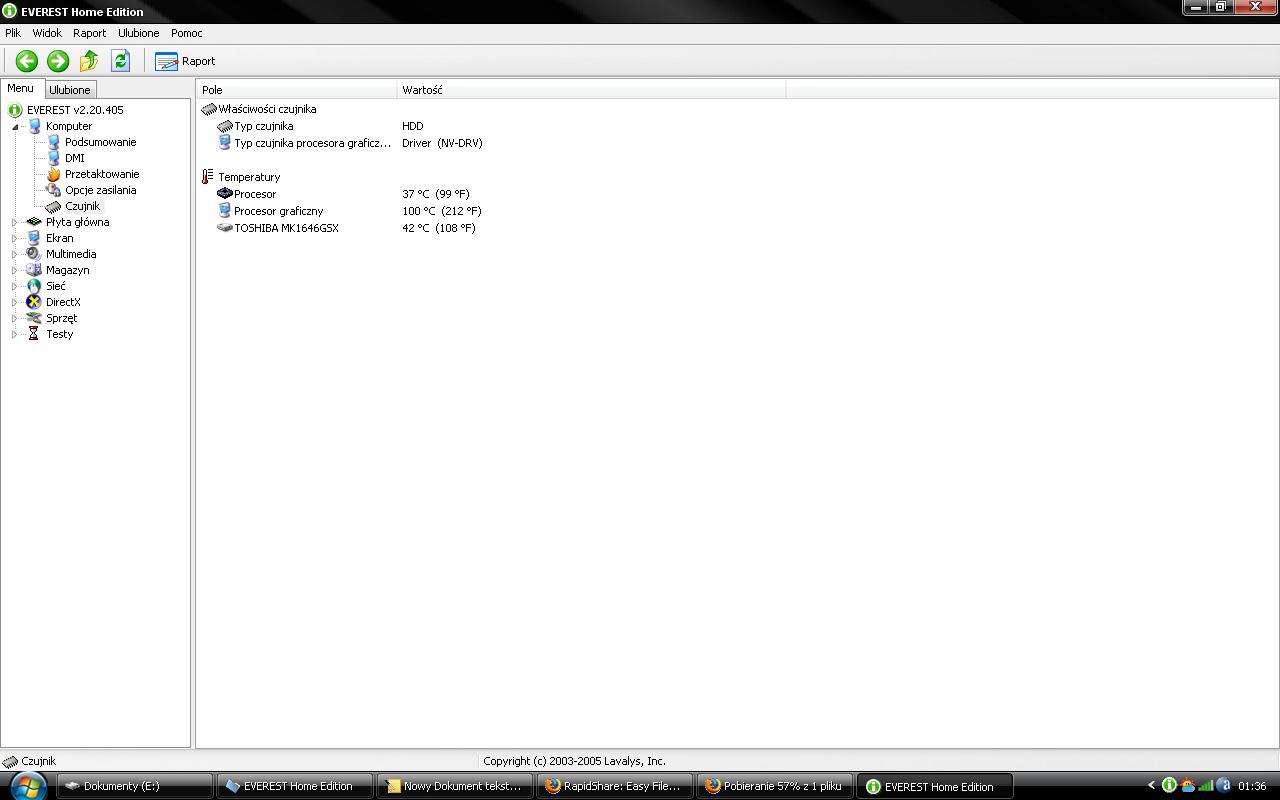Image resolution: width=1280 pixels, height=800 pixels.
Task: Switch to Dokumenty (E:) taskbar window
Action: click(135, 786)
